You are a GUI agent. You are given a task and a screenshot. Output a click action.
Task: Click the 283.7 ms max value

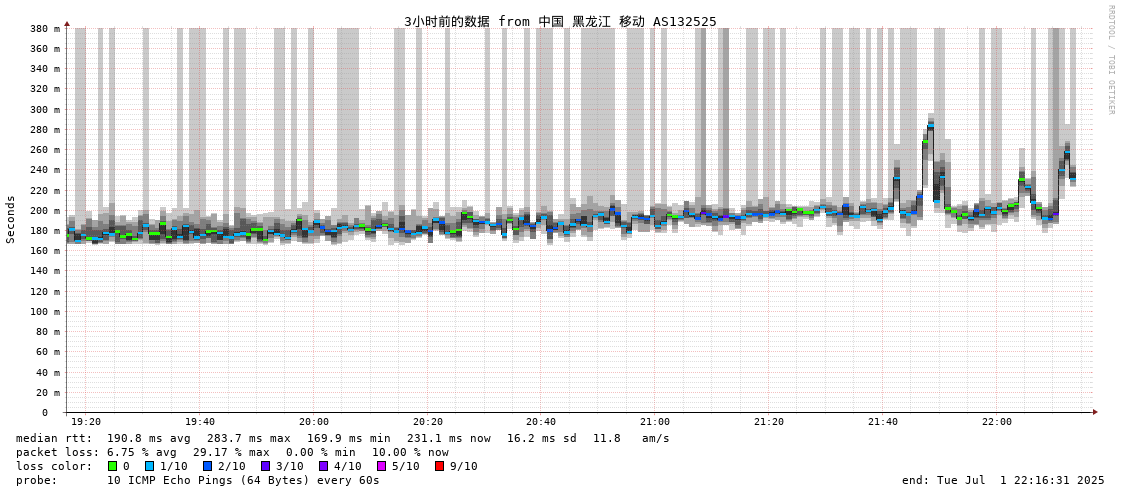[249, 438]
